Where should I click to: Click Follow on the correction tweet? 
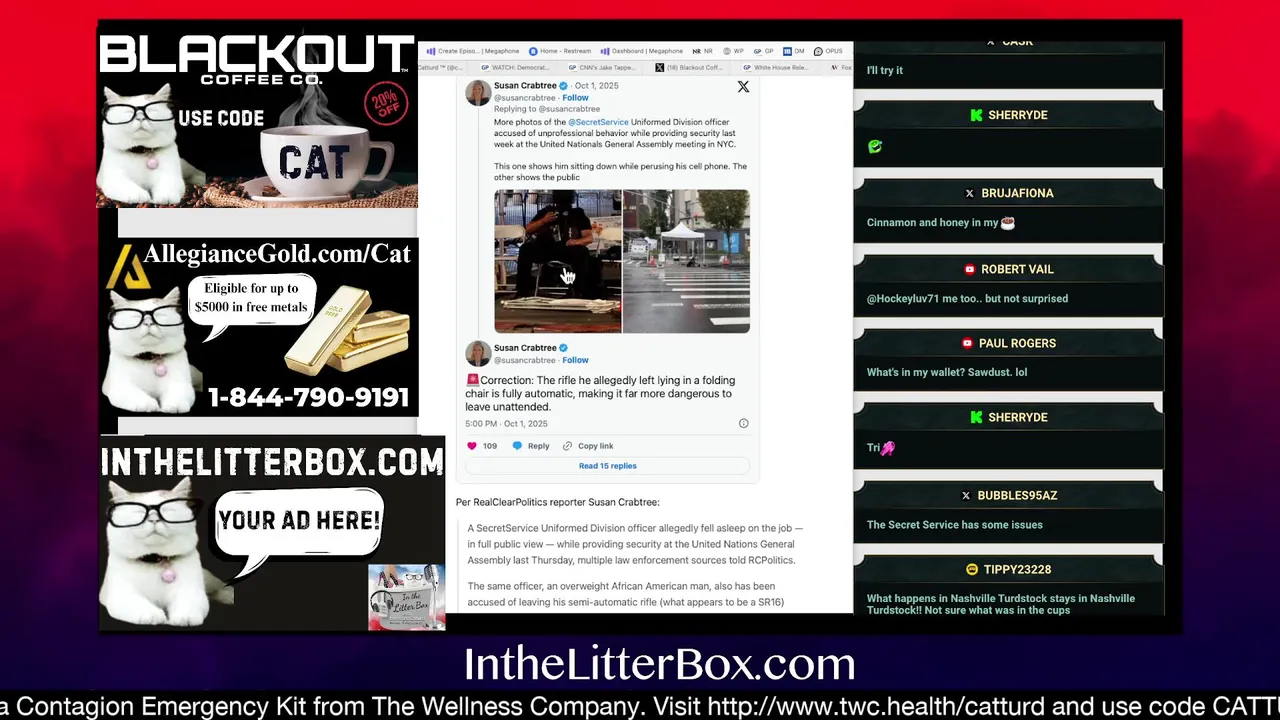click(x=575, y=360)
